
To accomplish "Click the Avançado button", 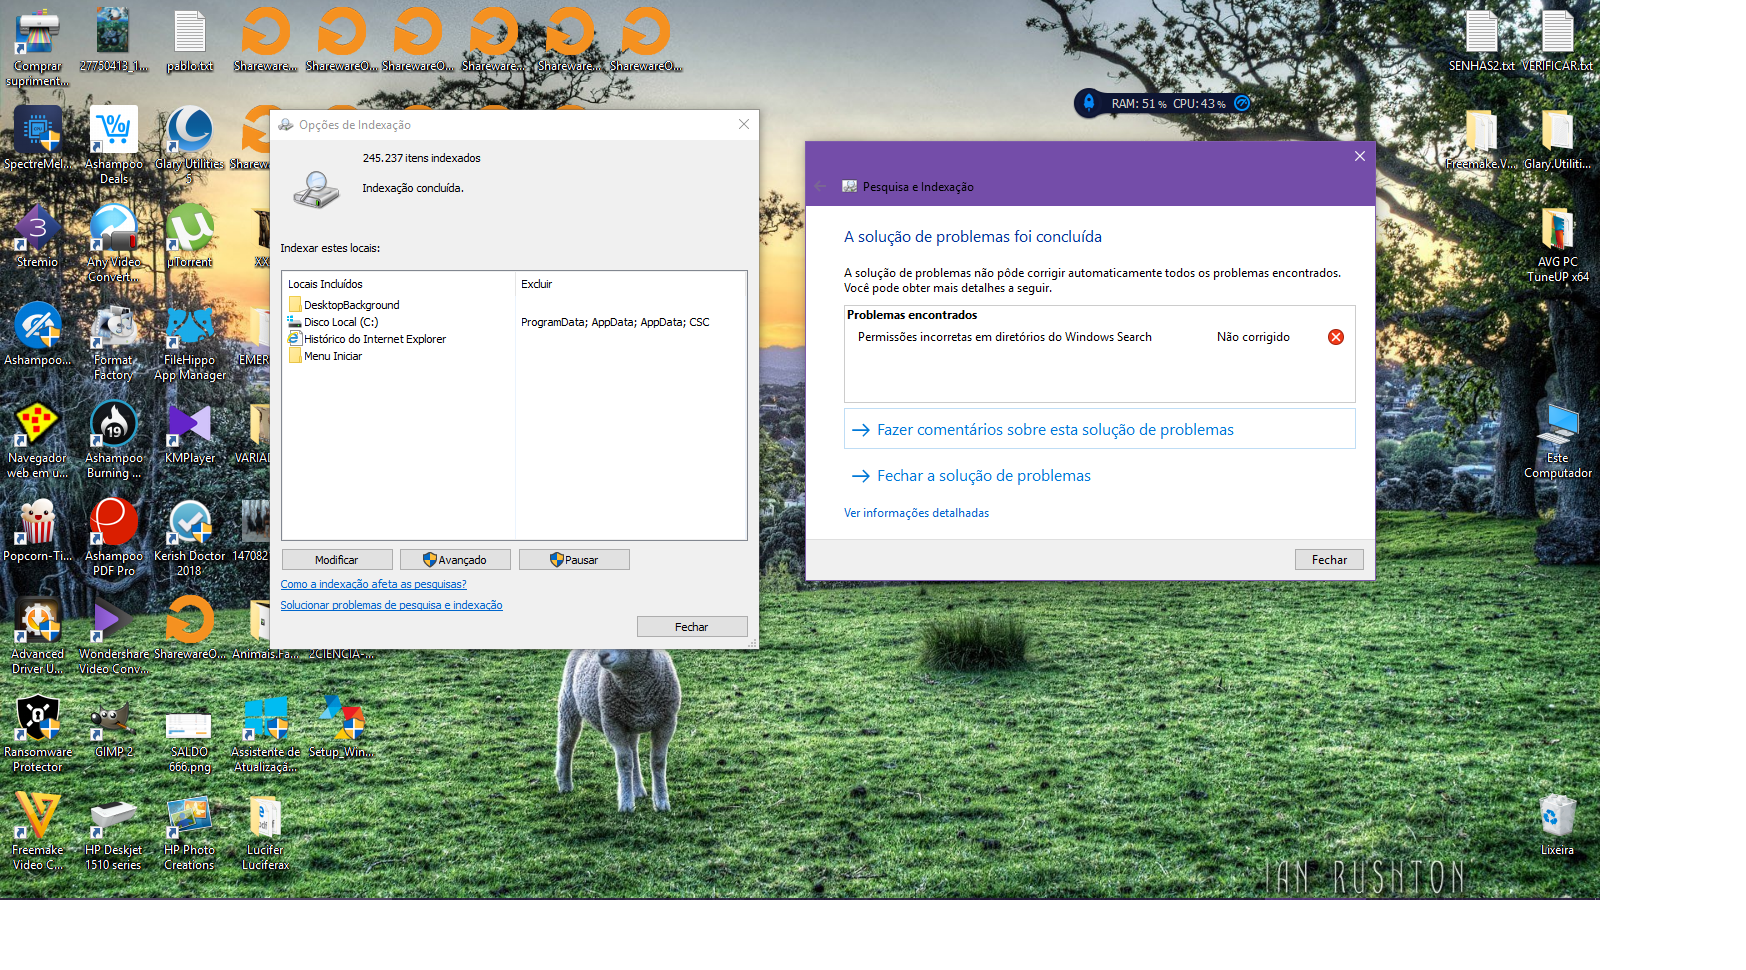I will tap(455, 560).
